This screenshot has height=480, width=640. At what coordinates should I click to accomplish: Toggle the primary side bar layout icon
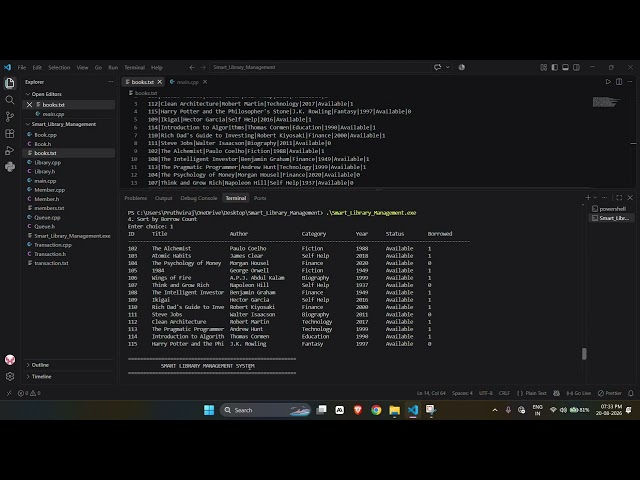(555, 67)
